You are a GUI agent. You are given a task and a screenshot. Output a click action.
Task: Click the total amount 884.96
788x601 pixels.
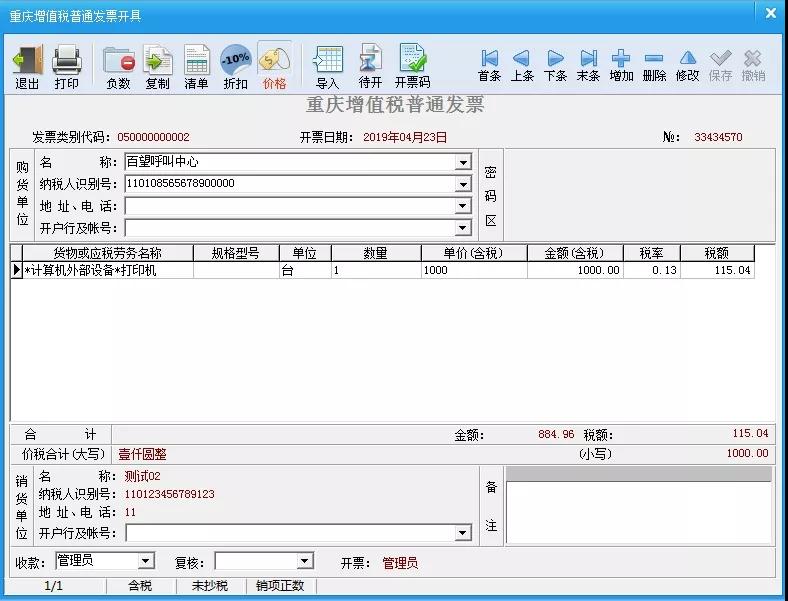(556, 434)
